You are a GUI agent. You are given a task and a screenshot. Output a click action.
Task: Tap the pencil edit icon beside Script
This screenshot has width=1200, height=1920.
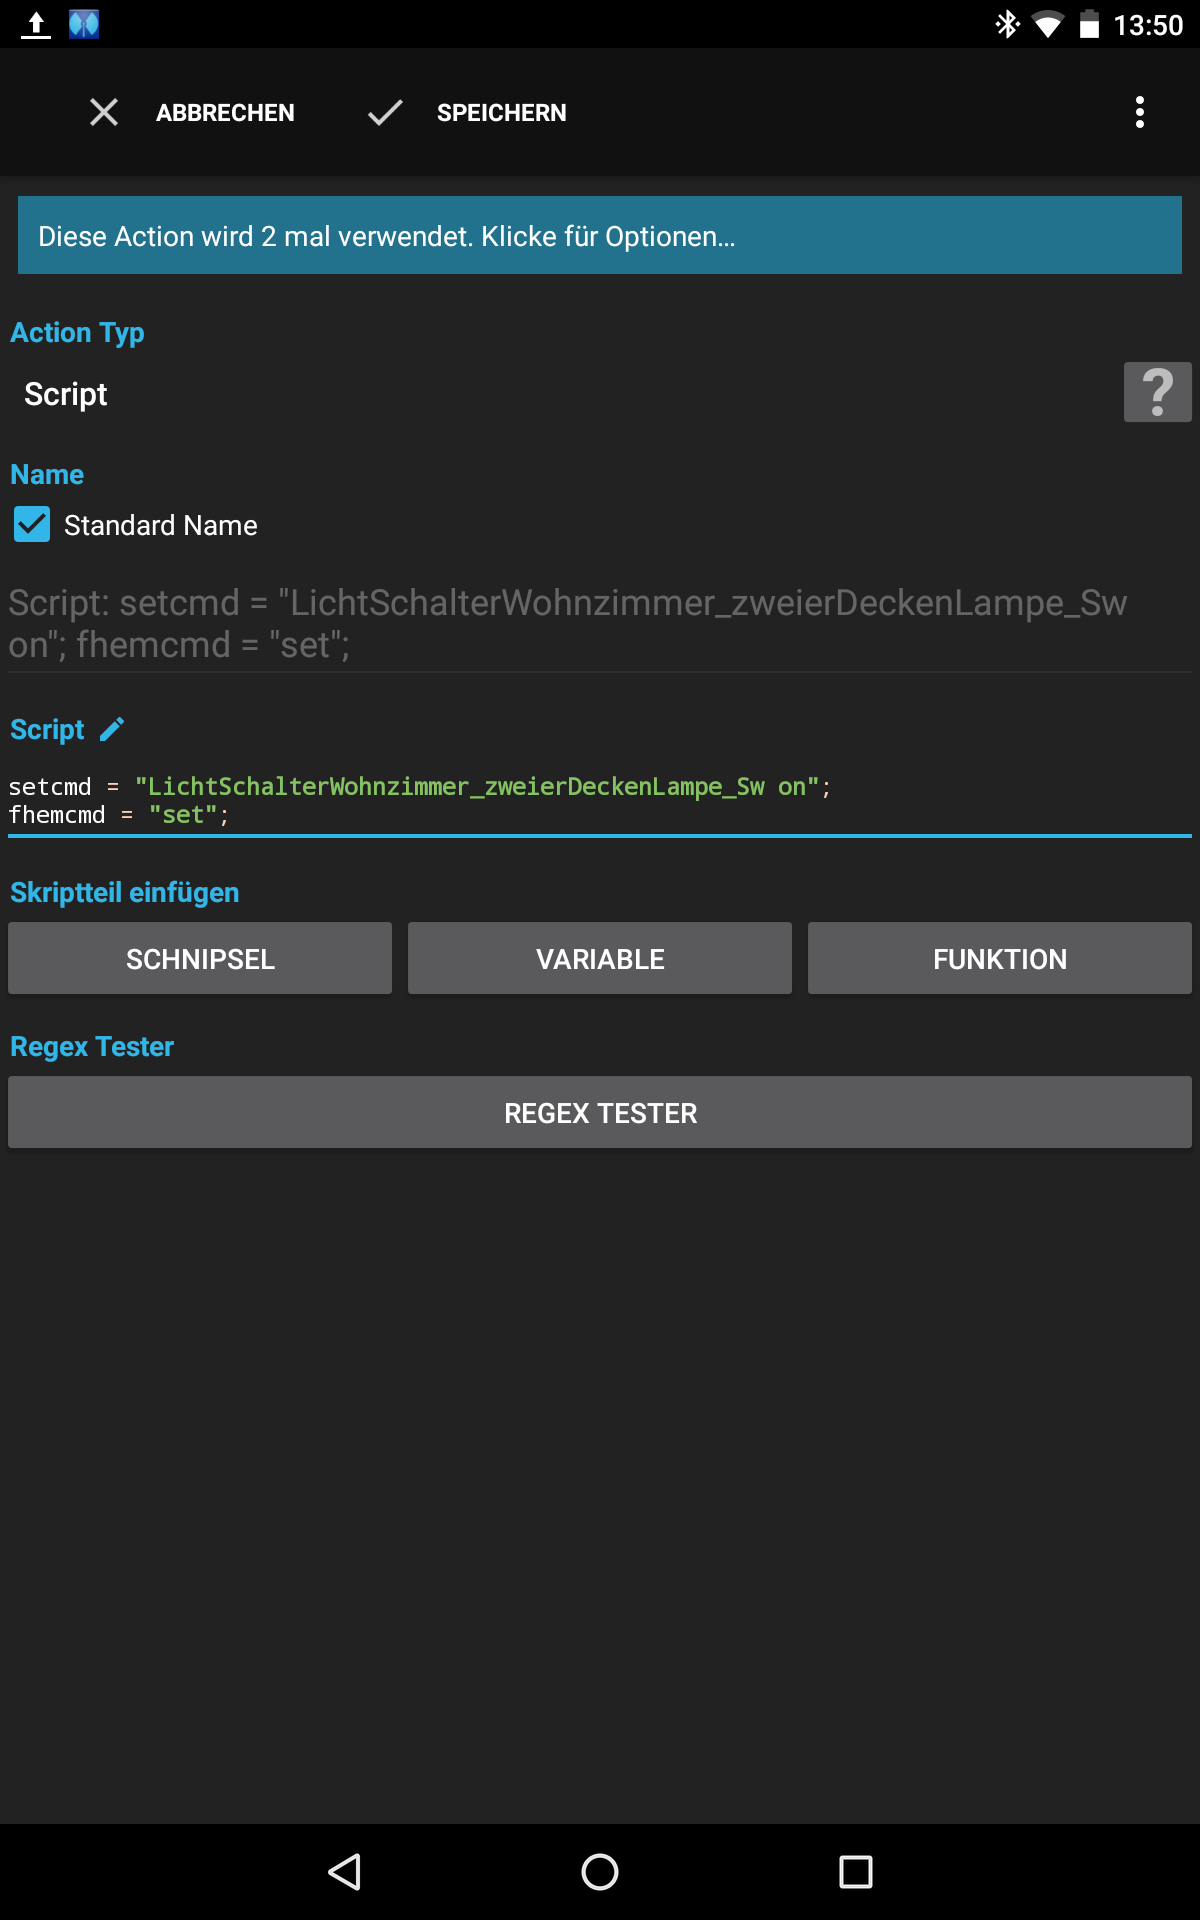click(x=112, y=729)
